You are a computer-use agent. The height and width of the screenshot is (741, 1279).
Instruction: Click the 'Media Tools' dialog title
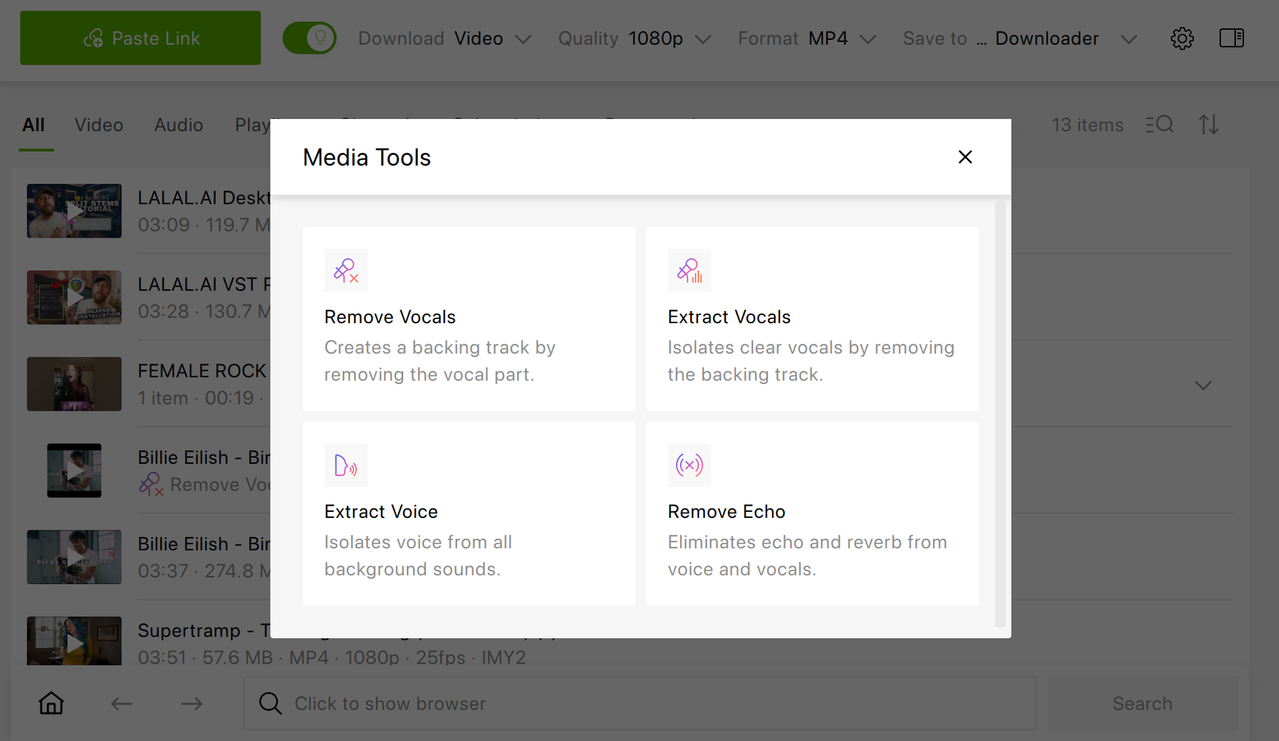point(367,157)
